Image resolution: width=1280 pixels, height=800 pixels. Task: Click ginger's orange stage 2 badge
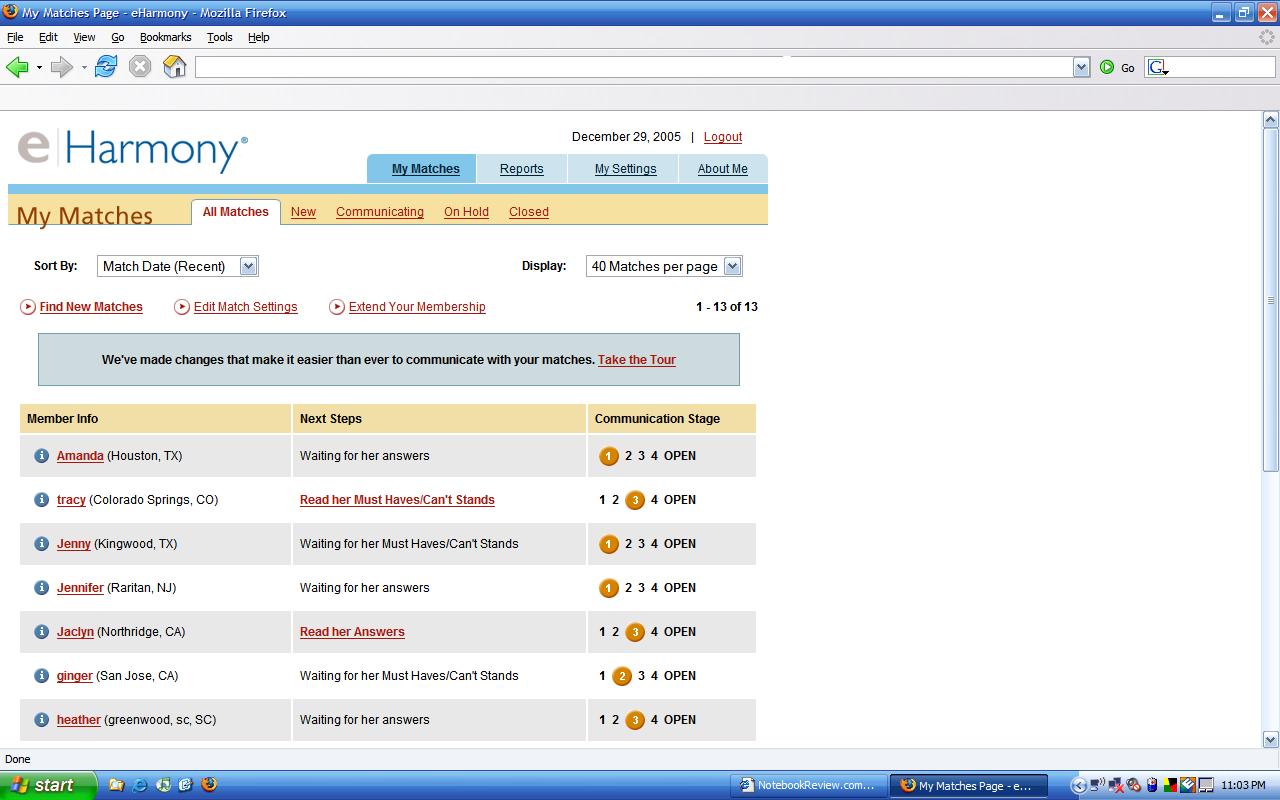click(x=622, y=677)
